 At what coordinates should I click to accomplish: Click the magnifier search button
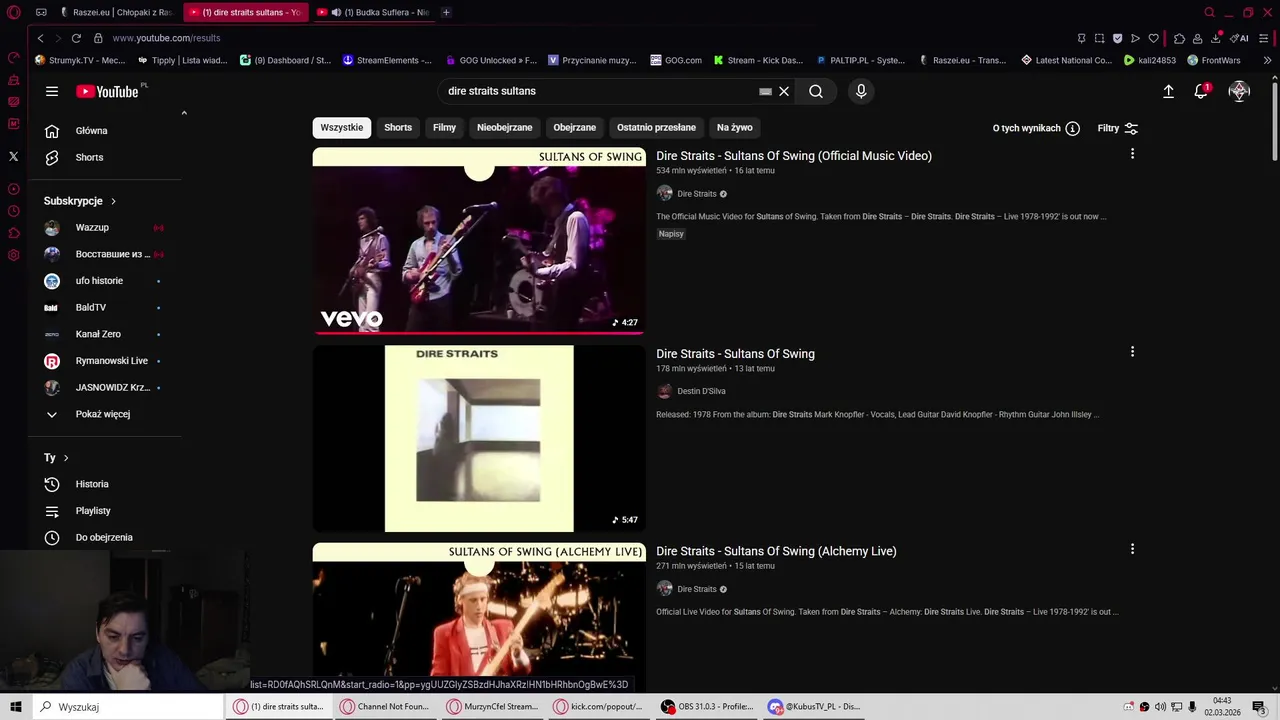[816, 91]
